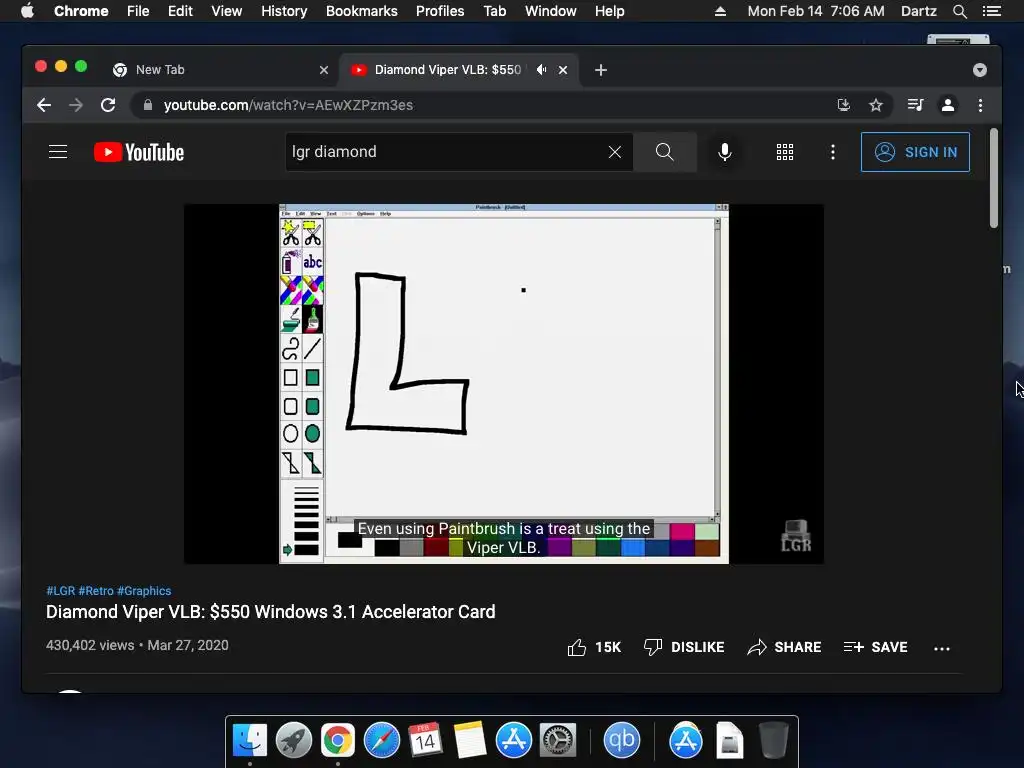1024x768 pixels.
Task: Click the YouTube search magnifier button
Action: click(x=664, y=152)
